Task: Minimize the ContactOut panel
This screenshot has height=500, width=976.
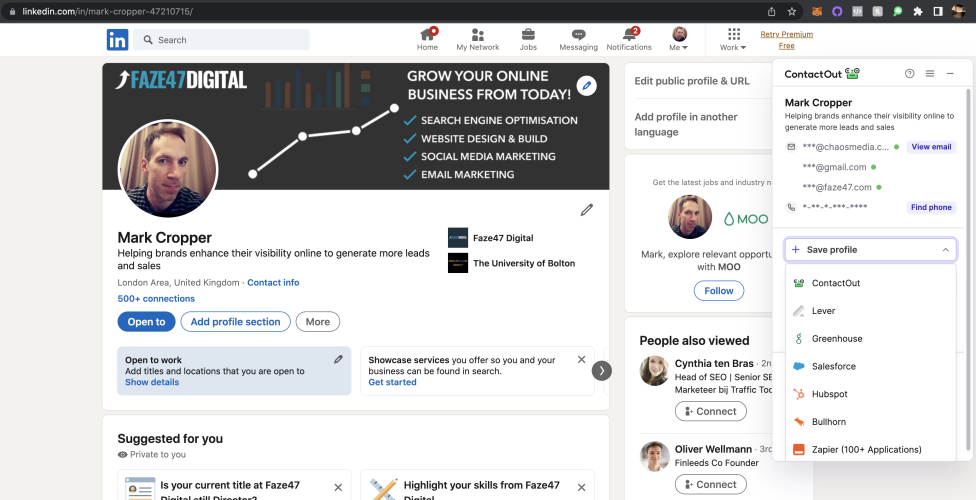Action: [950, 73]
